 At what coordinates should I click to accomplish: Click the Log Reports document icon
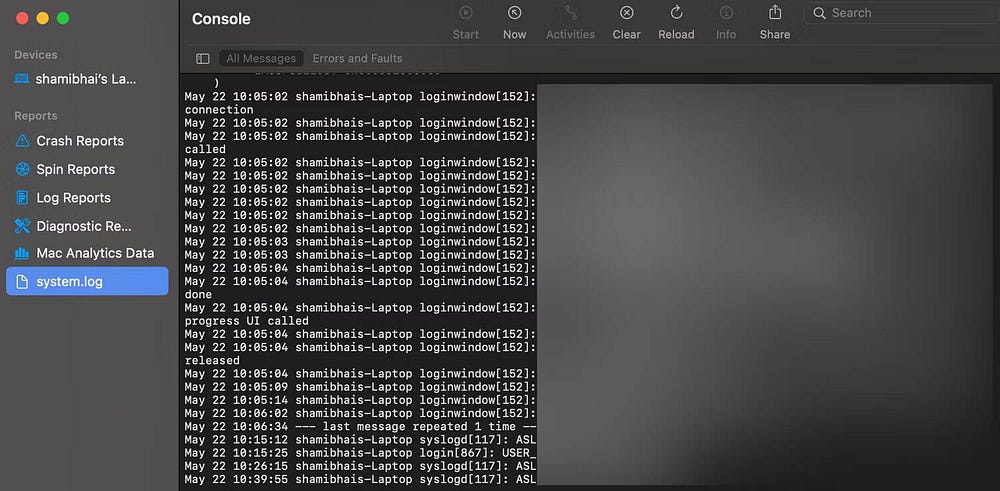[x=22, y=198]
